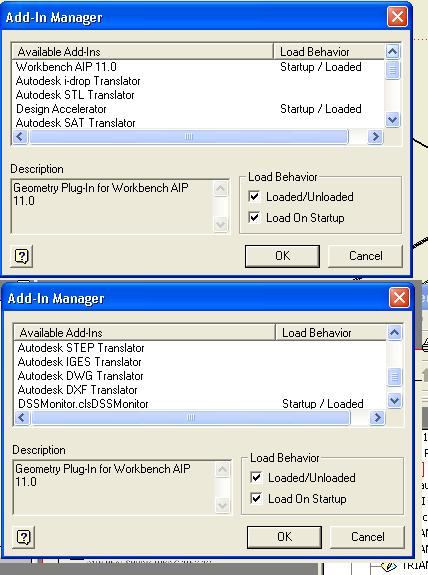Click up arrow of upper add-ins list scrollbar
The width and height of the screenshot is (428, 575).
pos(392,52)
